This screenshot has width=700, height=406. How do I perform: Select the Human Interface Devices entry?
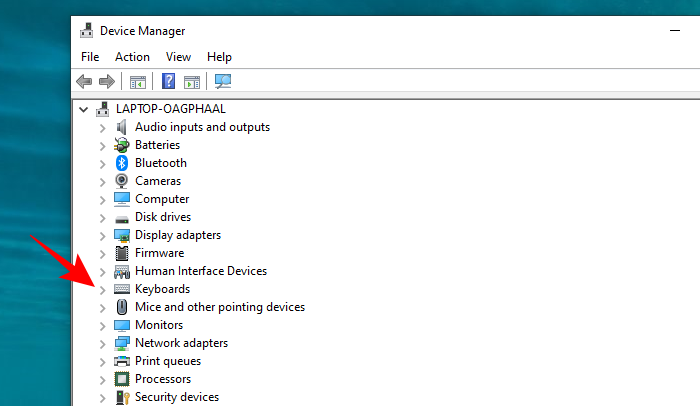pyautogui.click(x=200, y=271)
